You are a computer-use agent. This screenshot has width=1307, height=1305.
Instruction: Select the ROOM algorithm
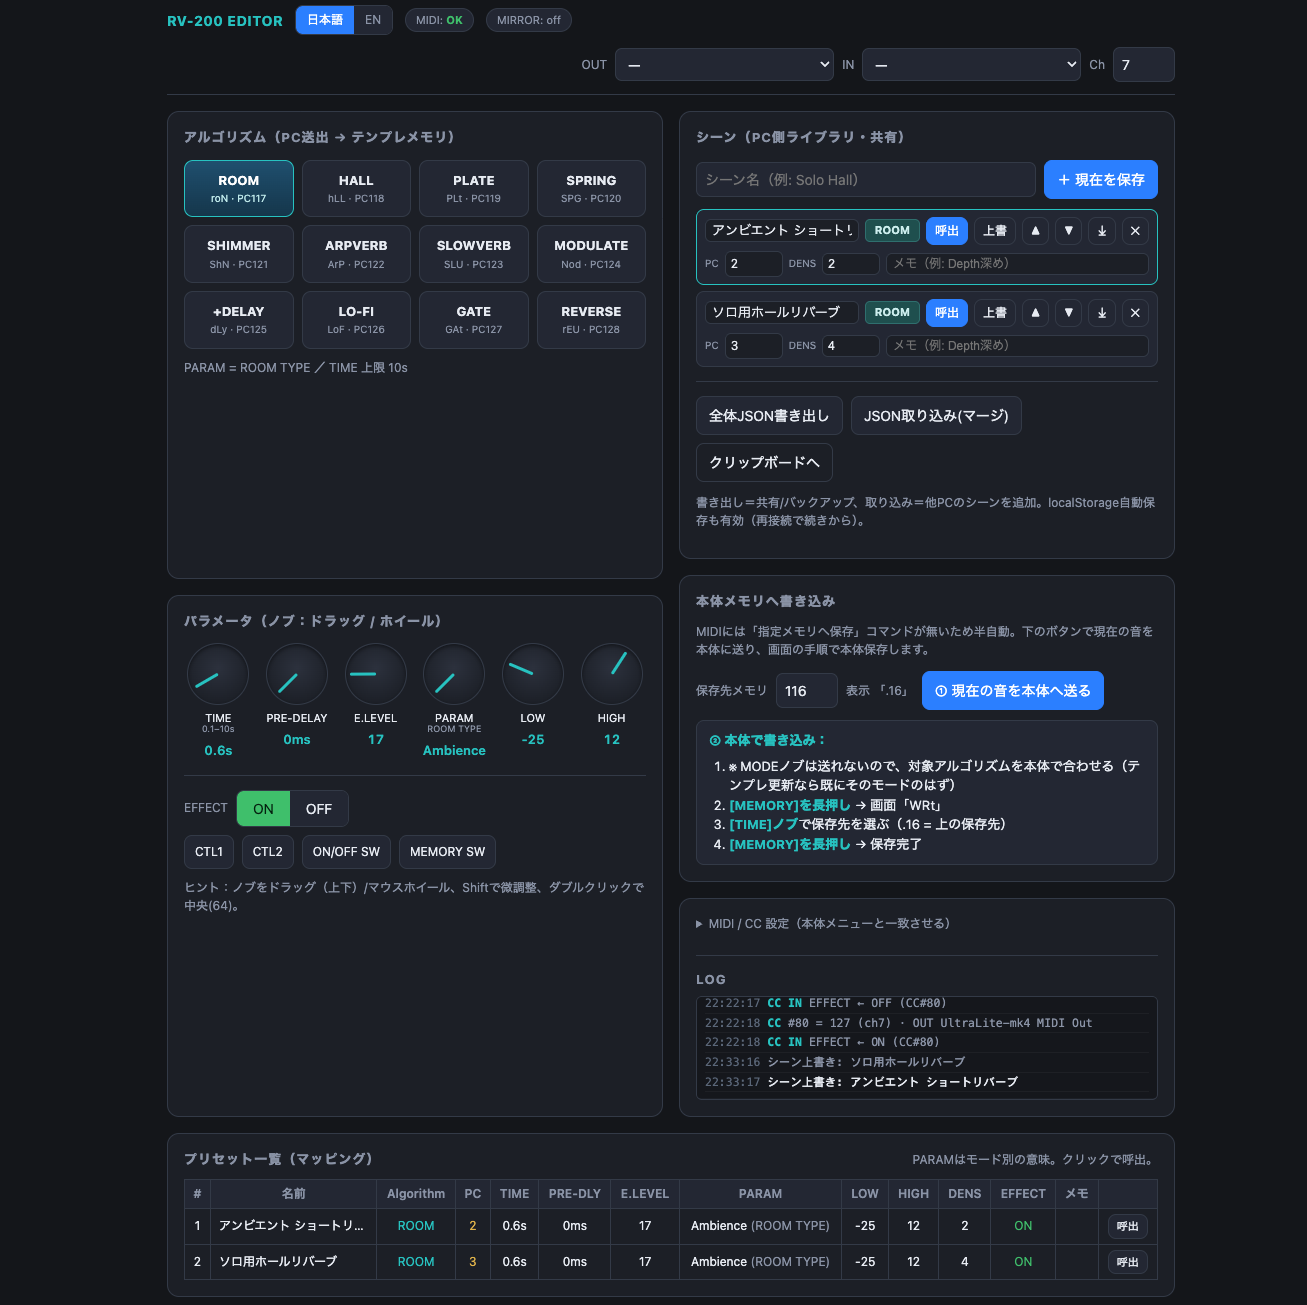(x=239, y=189)
